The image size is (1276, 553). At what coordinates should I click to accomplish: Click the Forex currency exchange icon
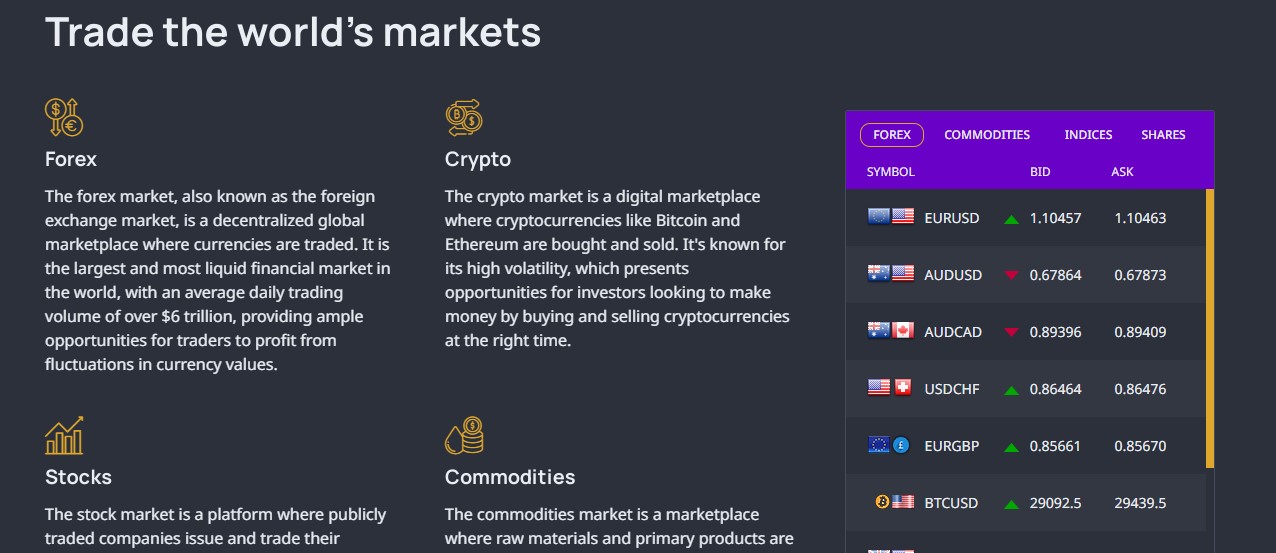64,117
